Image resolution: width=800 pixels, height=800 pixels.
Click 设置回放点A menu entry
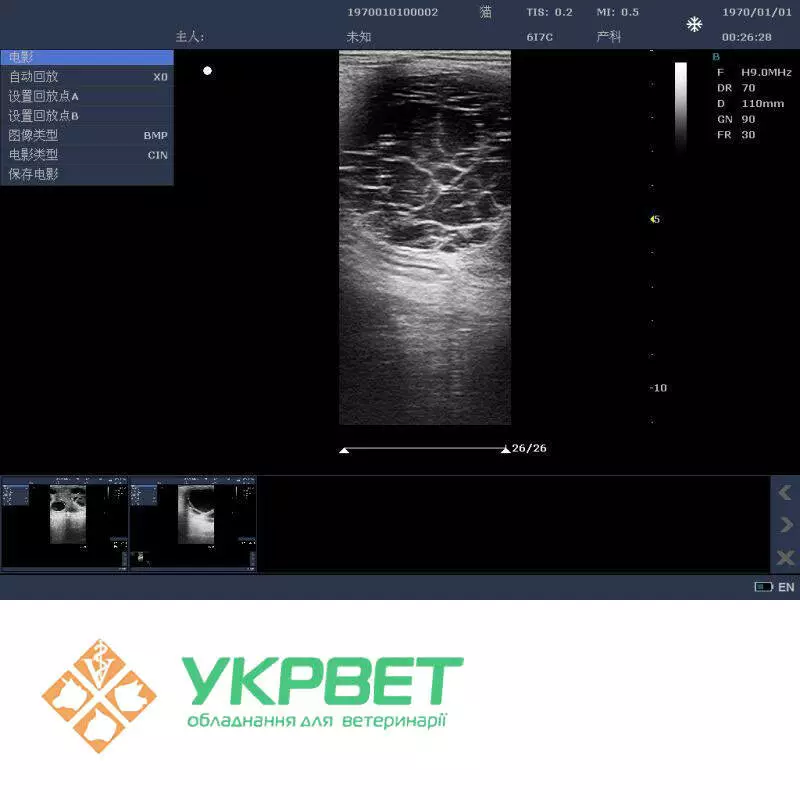pos(87,96)
